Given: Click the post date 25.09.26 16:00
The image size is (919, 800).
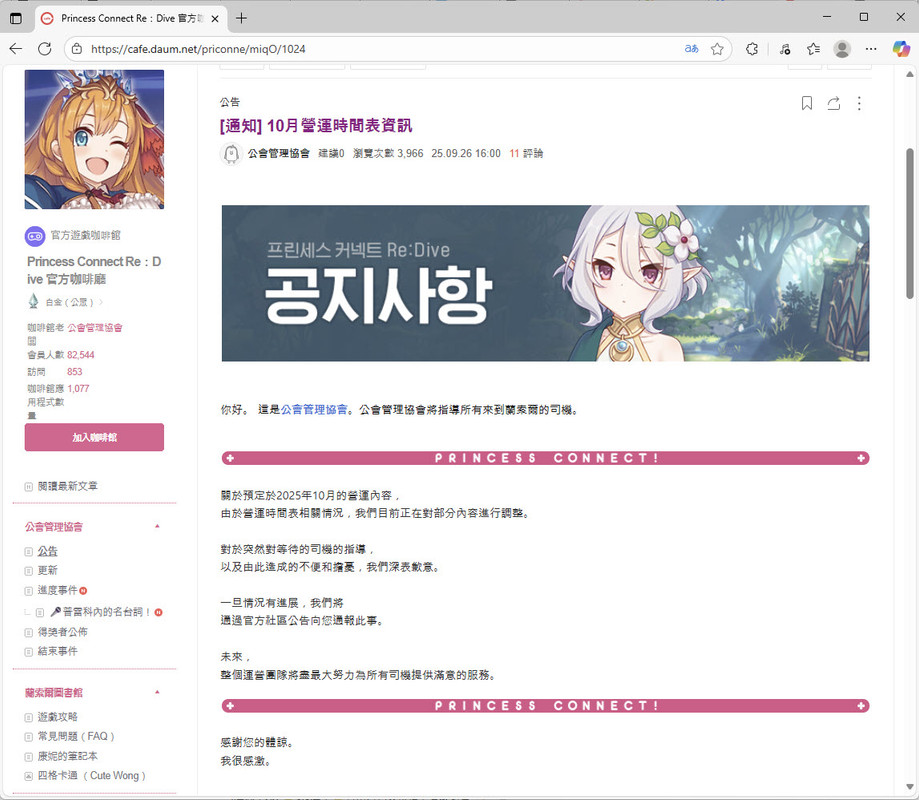Looking at the screenshot, I should (x=466, y=154).
